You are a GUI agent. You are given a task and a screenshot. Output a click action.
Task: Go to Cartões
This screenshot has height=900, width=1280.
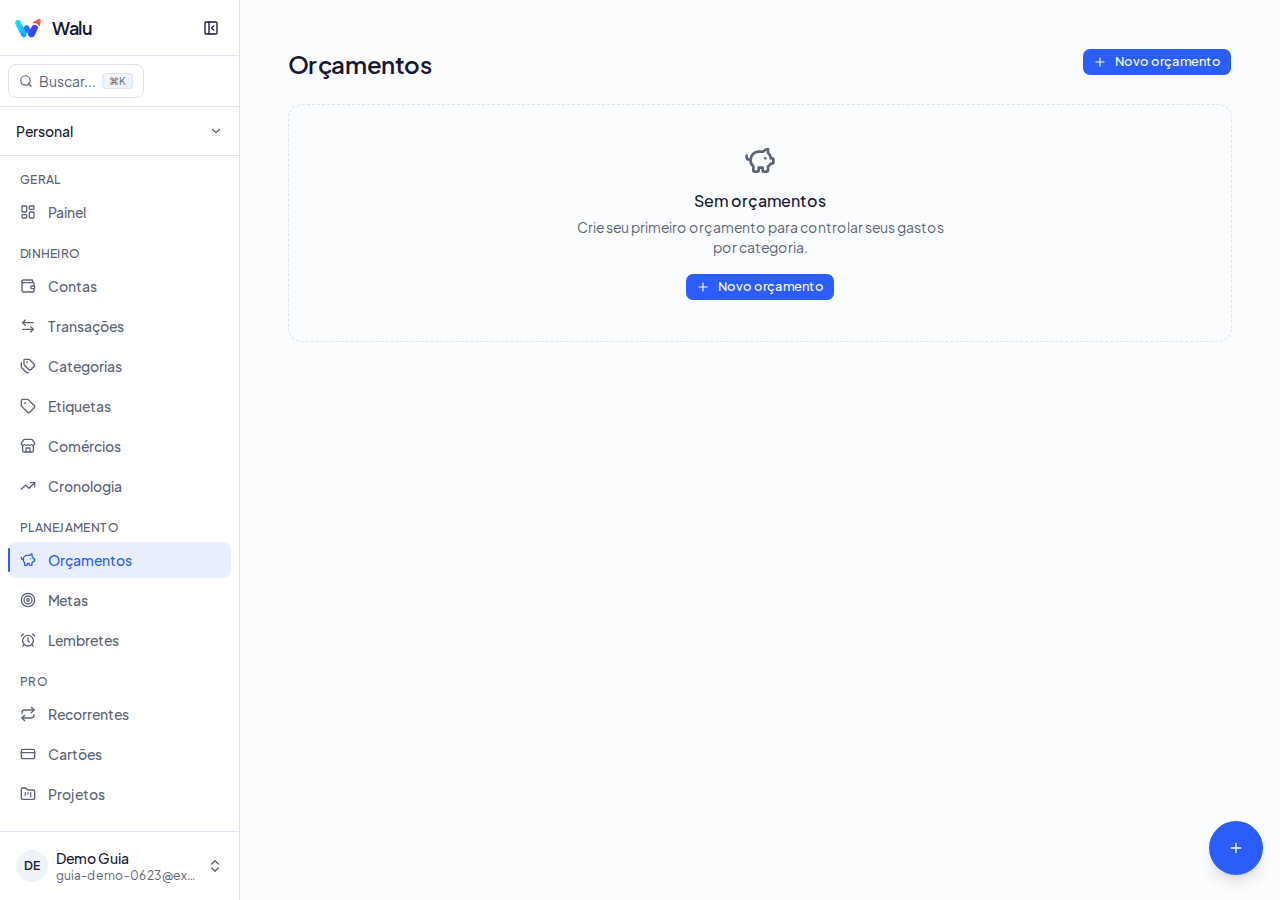point(119,754)
